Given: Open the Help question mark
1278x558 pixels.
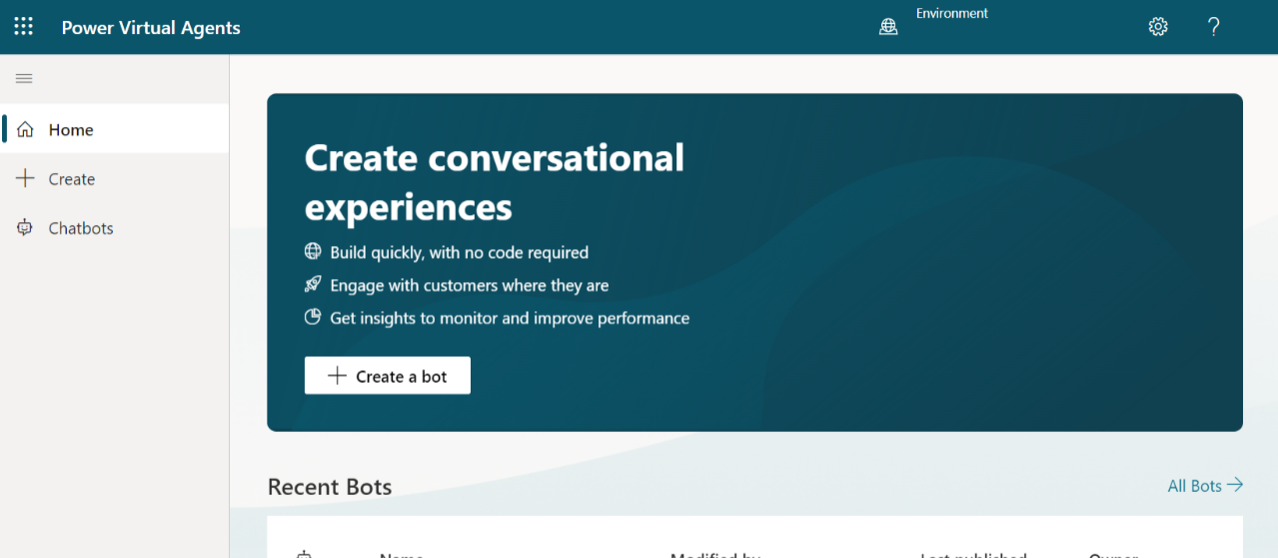Looking at the screenshot, I should (1213, 27).
